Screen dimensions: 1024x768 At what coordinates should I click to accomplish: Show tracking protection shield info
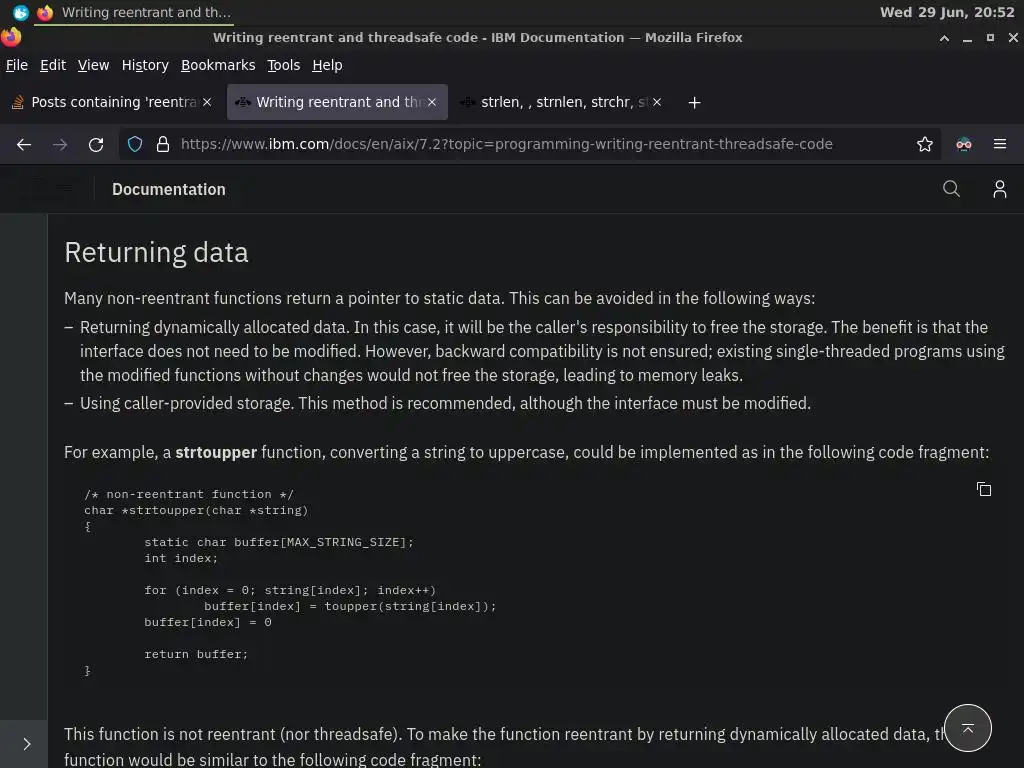pos(135,144)
